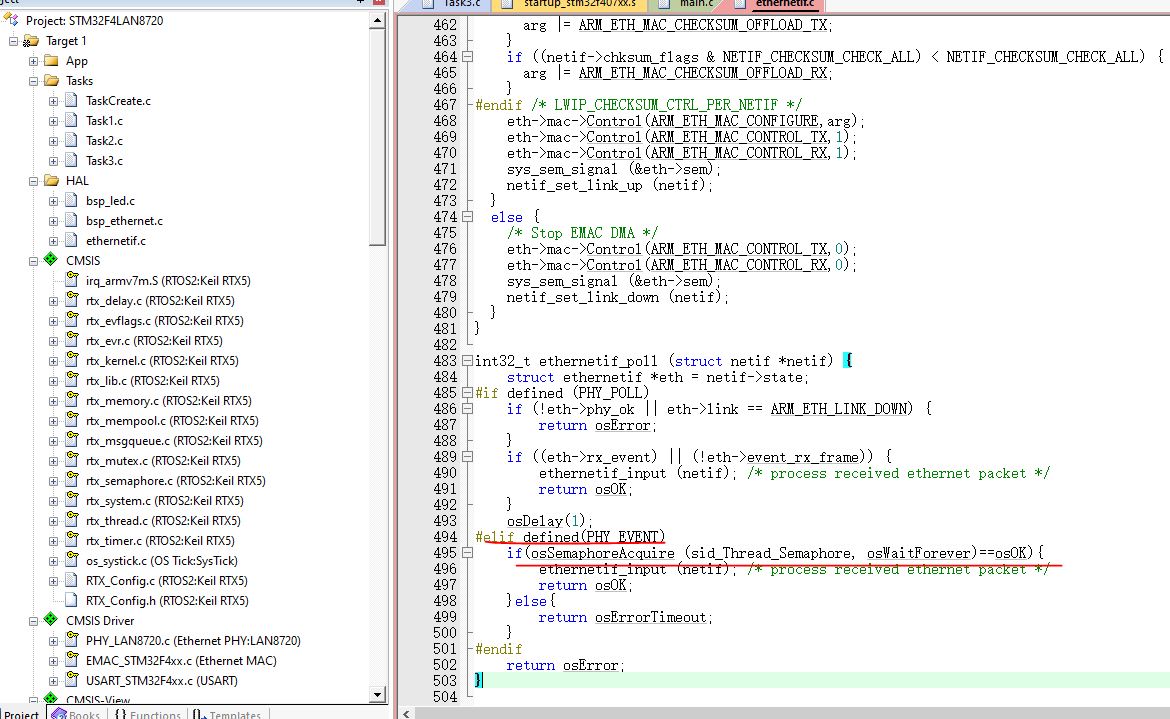Collapse the CMSIS component group

coord(34,261)
